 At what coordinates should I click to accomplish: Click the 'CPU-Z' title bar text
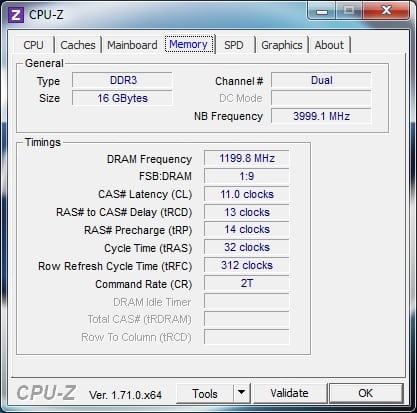(46, 15)
